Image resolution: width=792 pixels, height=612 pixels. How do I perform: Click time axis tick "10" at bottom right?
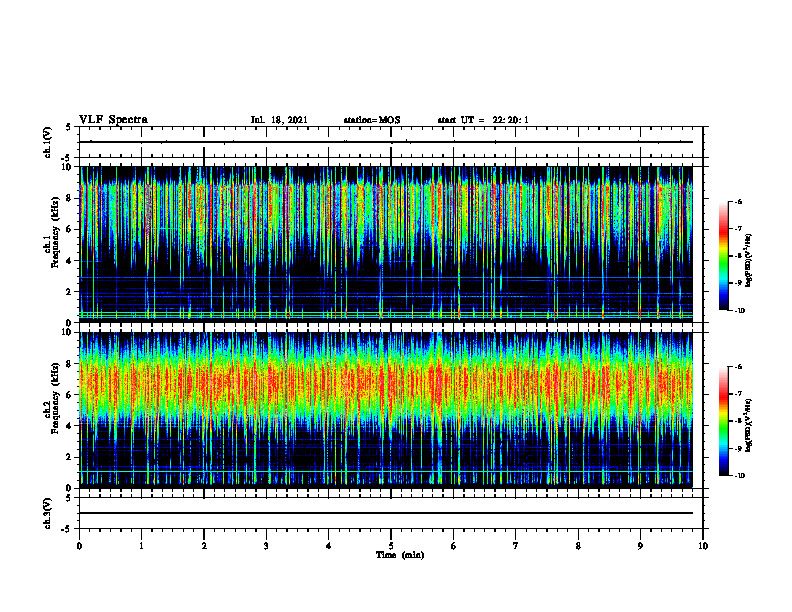tap(703, 546)
